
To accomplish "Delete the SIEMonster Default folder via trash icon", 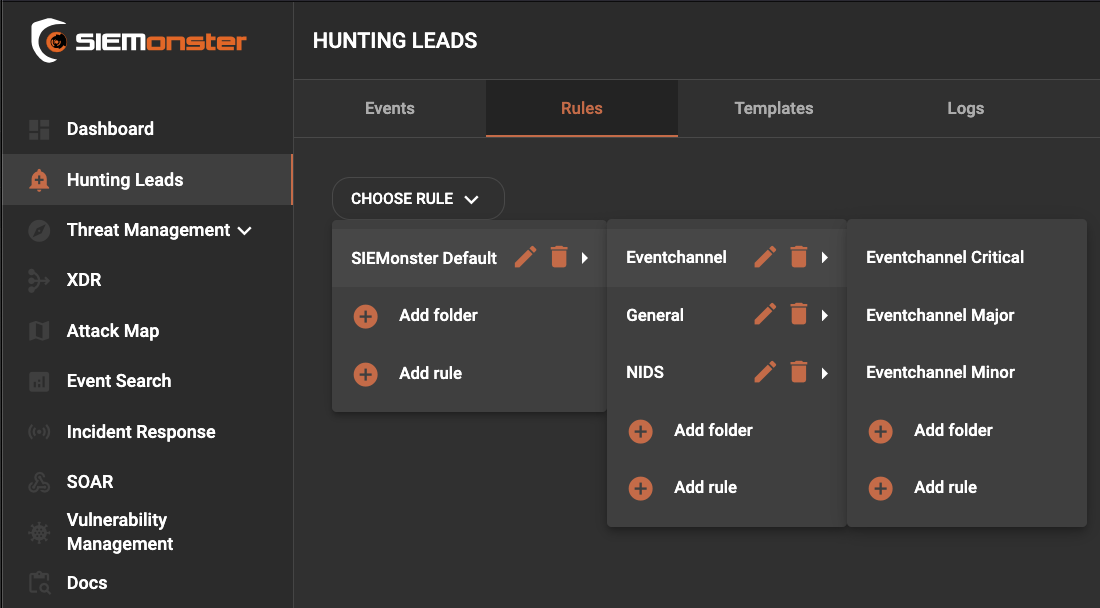I will [x=559, y=258].
